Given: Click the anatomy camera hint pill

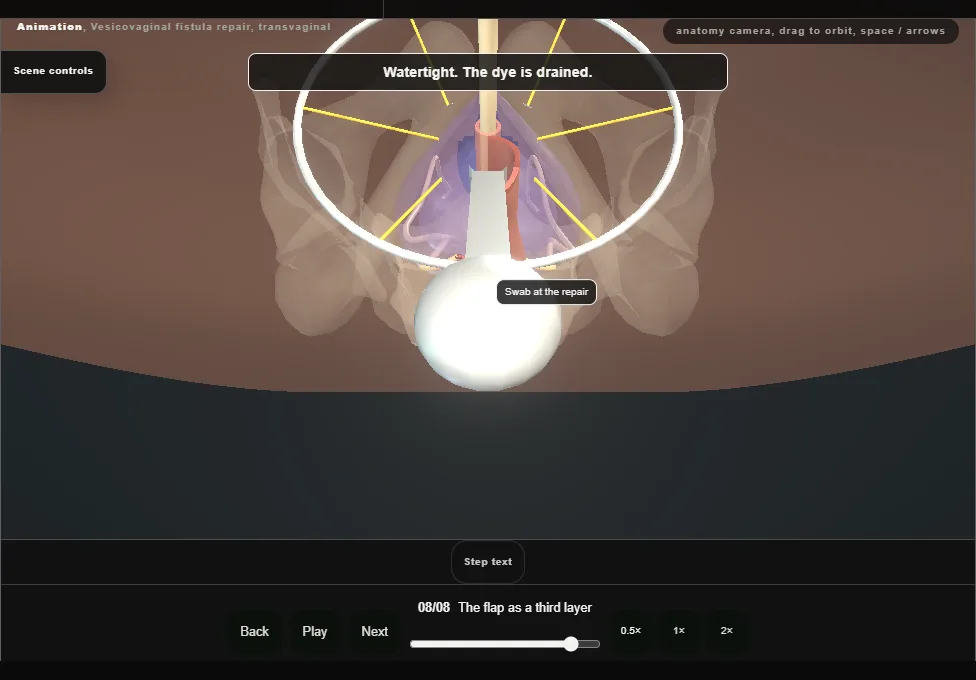Looking at the screenshot, I should click(x=810, y=31).
